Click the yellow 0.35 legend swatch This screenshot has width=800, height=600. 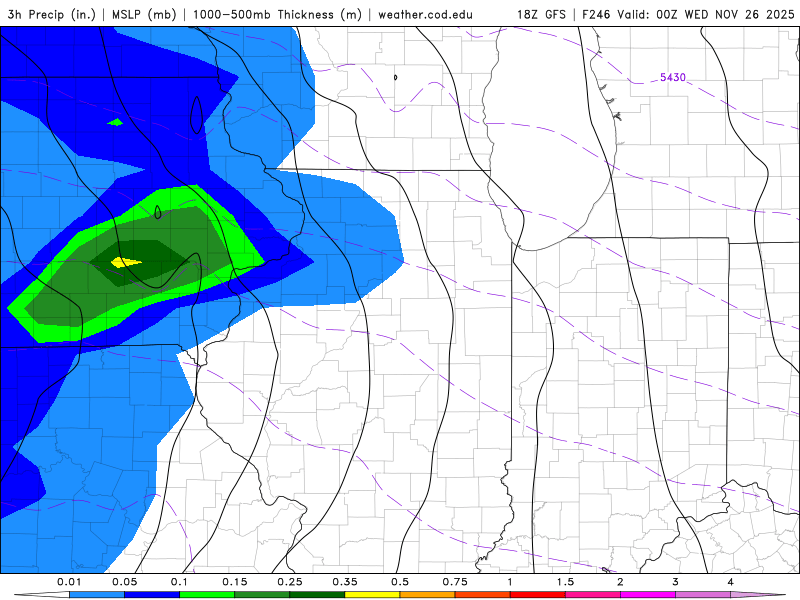(372, 595)
